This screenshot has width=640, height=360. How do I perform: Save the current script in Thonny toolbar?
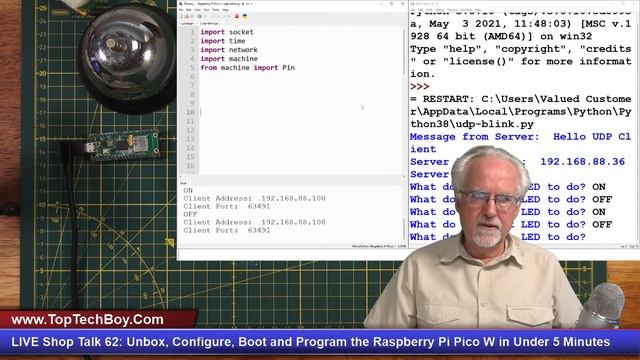[x=192, y=16]
